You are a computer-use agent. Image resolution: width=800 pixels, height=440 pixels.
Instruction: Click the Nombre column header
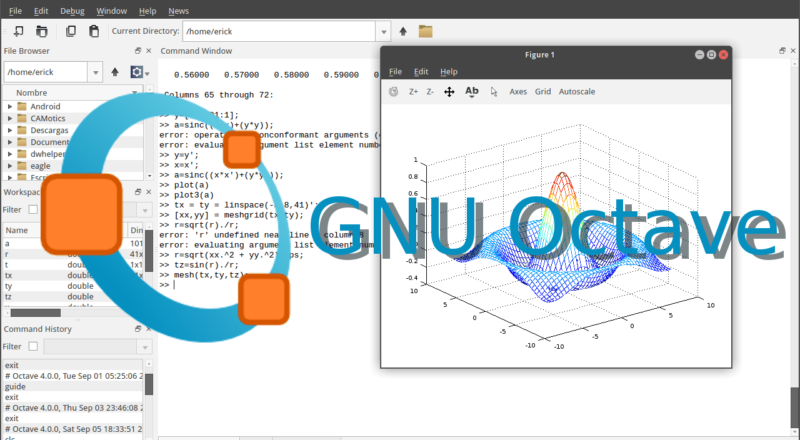pyautogui.click(x=72, y=92)
